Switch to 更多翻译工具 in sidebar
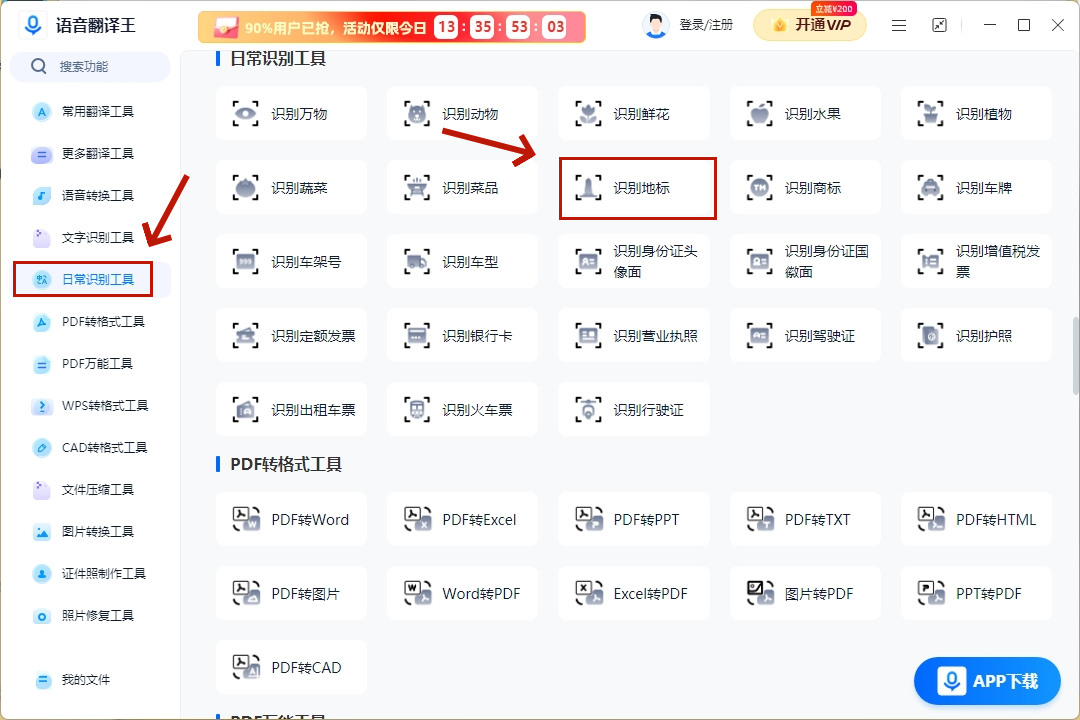Screen dimensions: 1080x720 click(90, 154)
